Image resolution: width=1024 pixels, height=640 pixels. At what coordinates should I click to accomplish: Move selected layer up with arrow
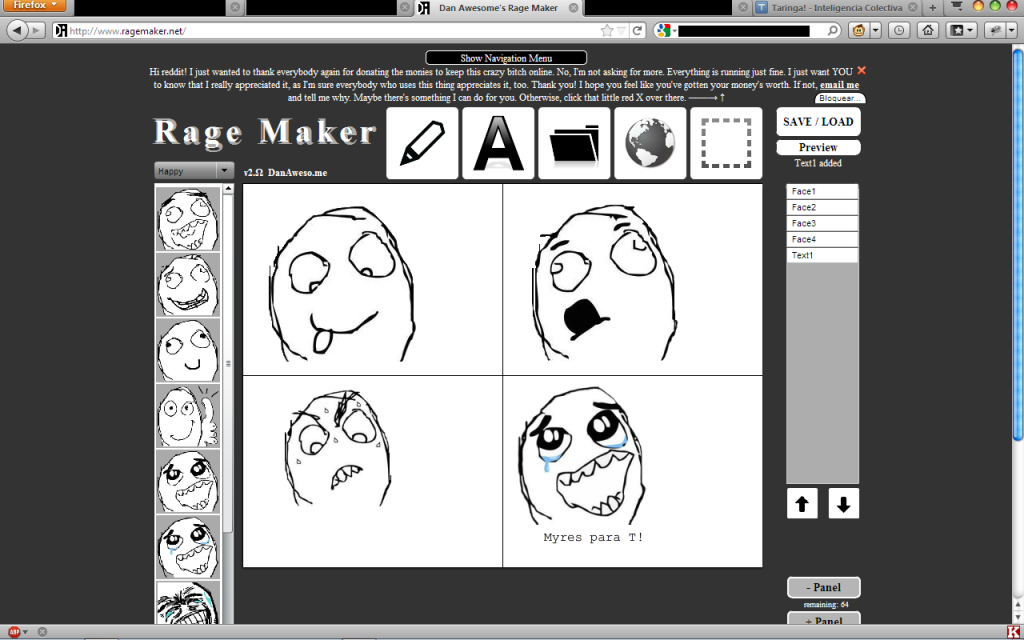click(x=802, y=504)
